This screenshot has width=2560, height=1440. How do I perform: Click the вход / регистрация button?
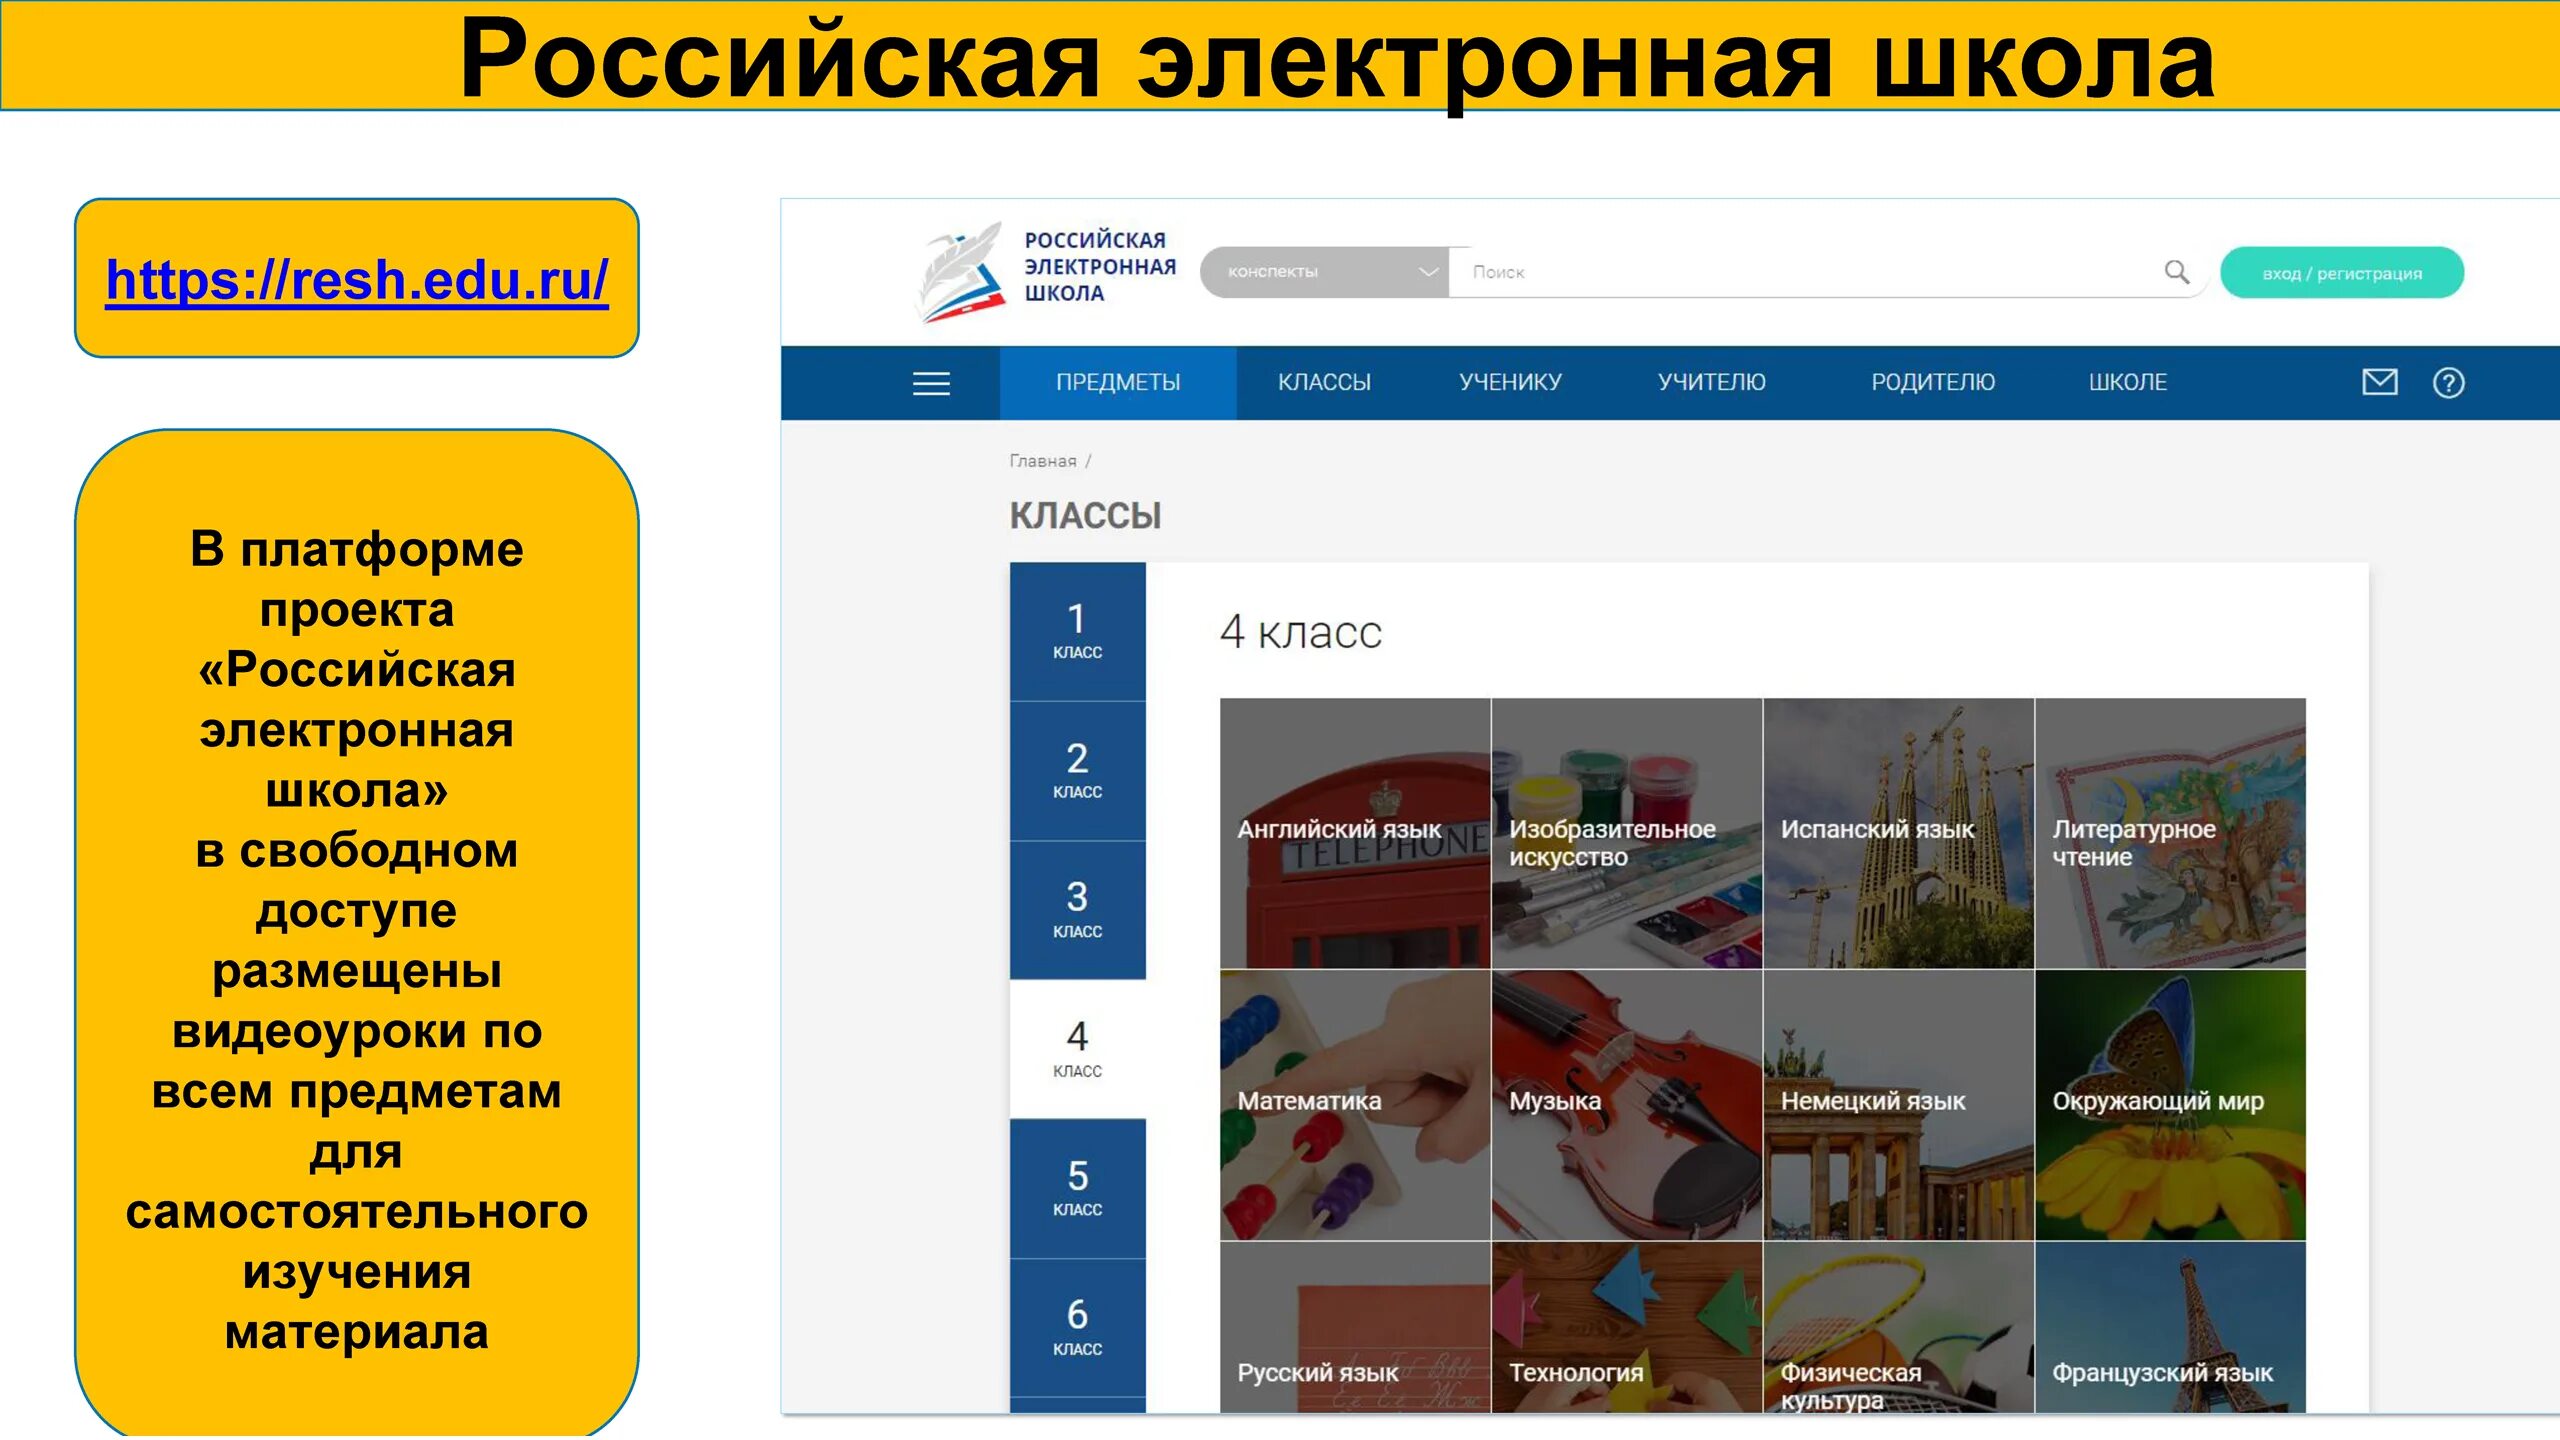tap(2342, 273)
